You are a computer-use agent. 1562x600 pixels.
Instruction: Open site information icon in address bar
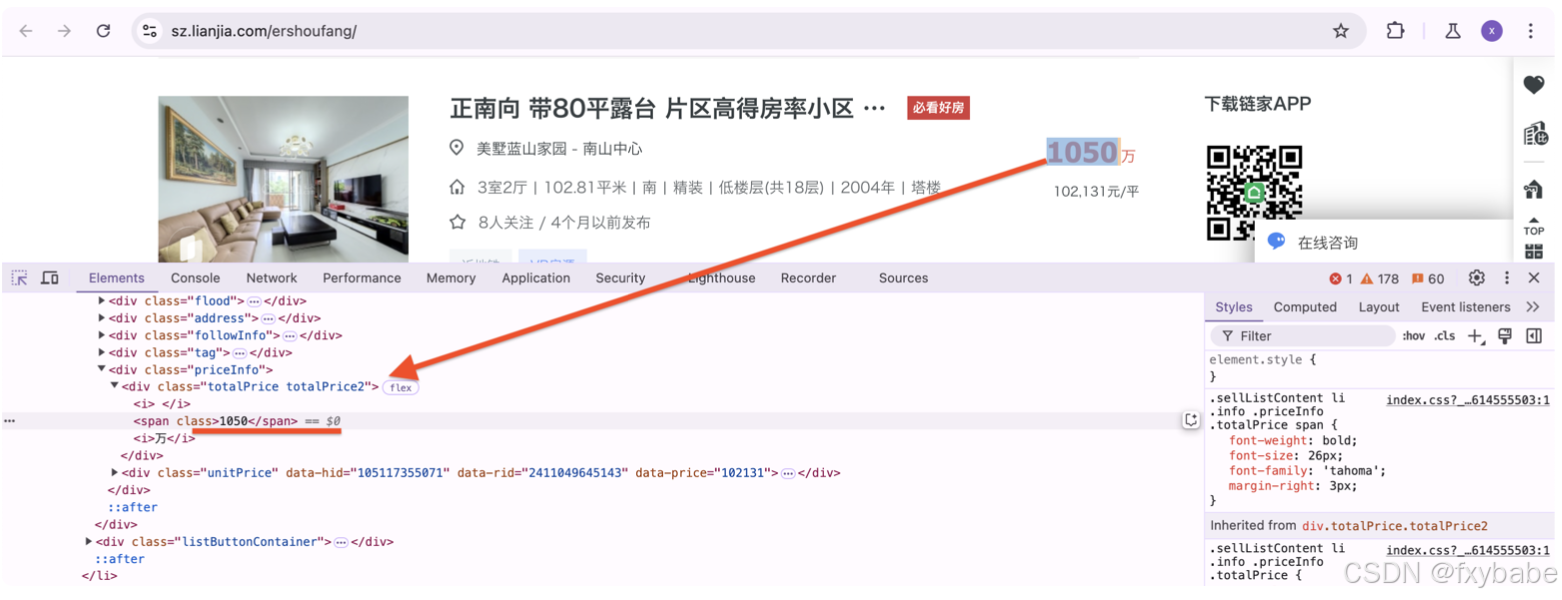(x=149, y=31)
